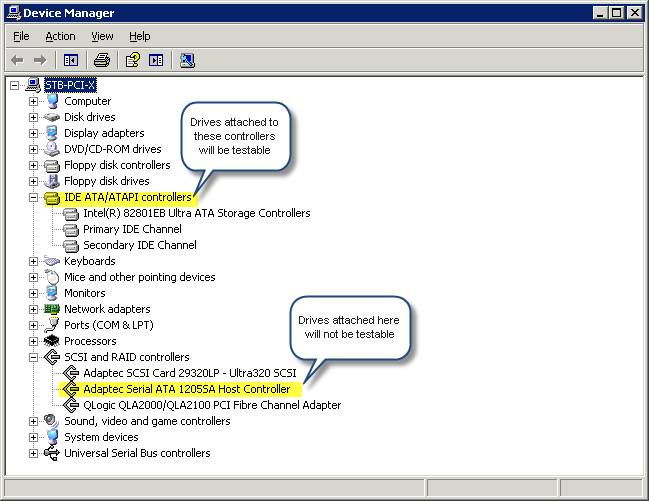Select Primary IDE Channel entry
This screenshot has height=501, width=649.
[132, 229]
